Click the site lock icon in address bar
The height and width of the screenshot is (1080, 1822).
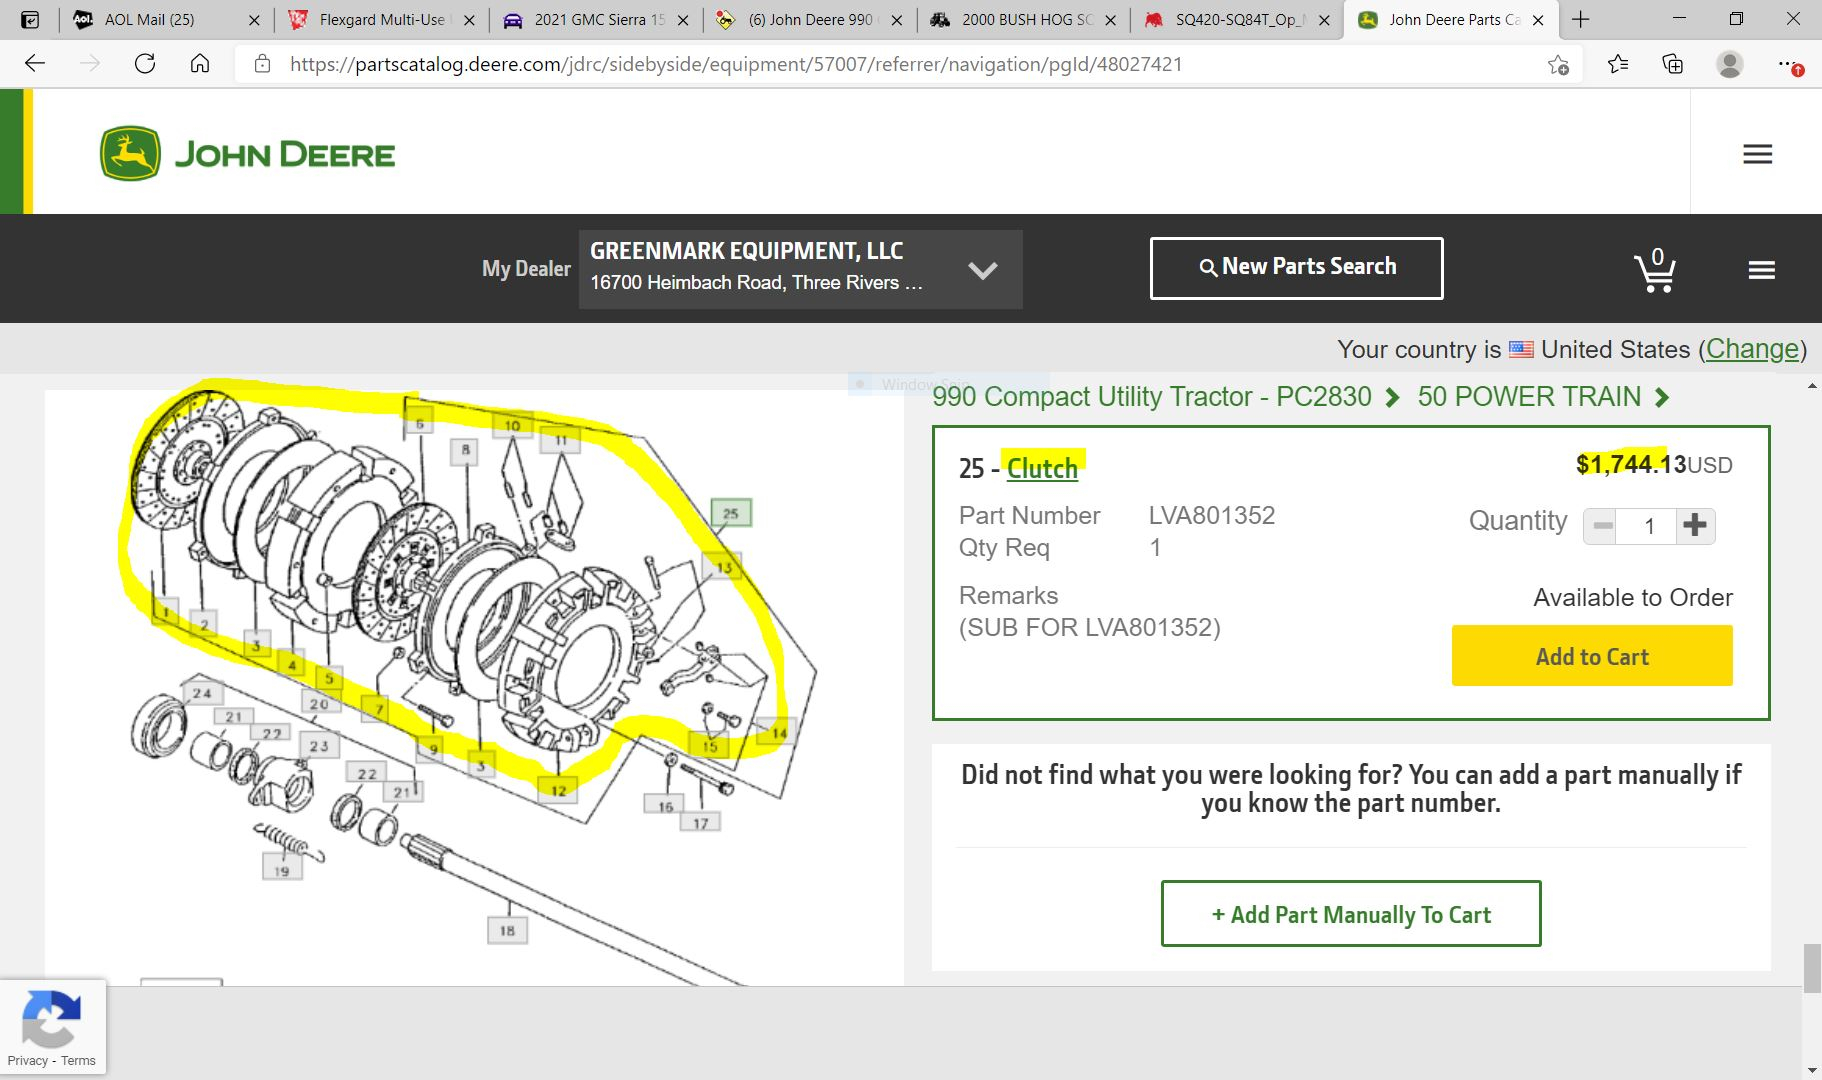262,64
